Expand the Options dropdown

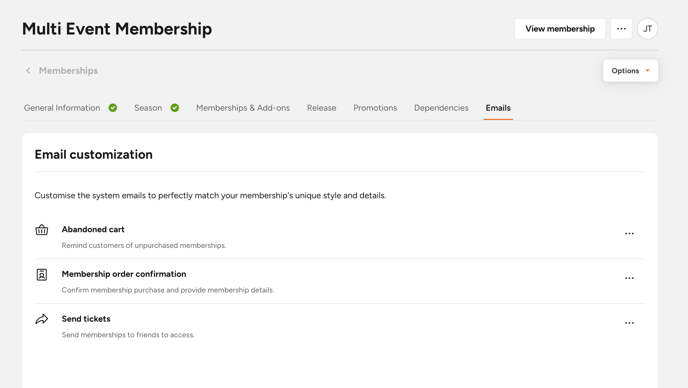(630, 71)
